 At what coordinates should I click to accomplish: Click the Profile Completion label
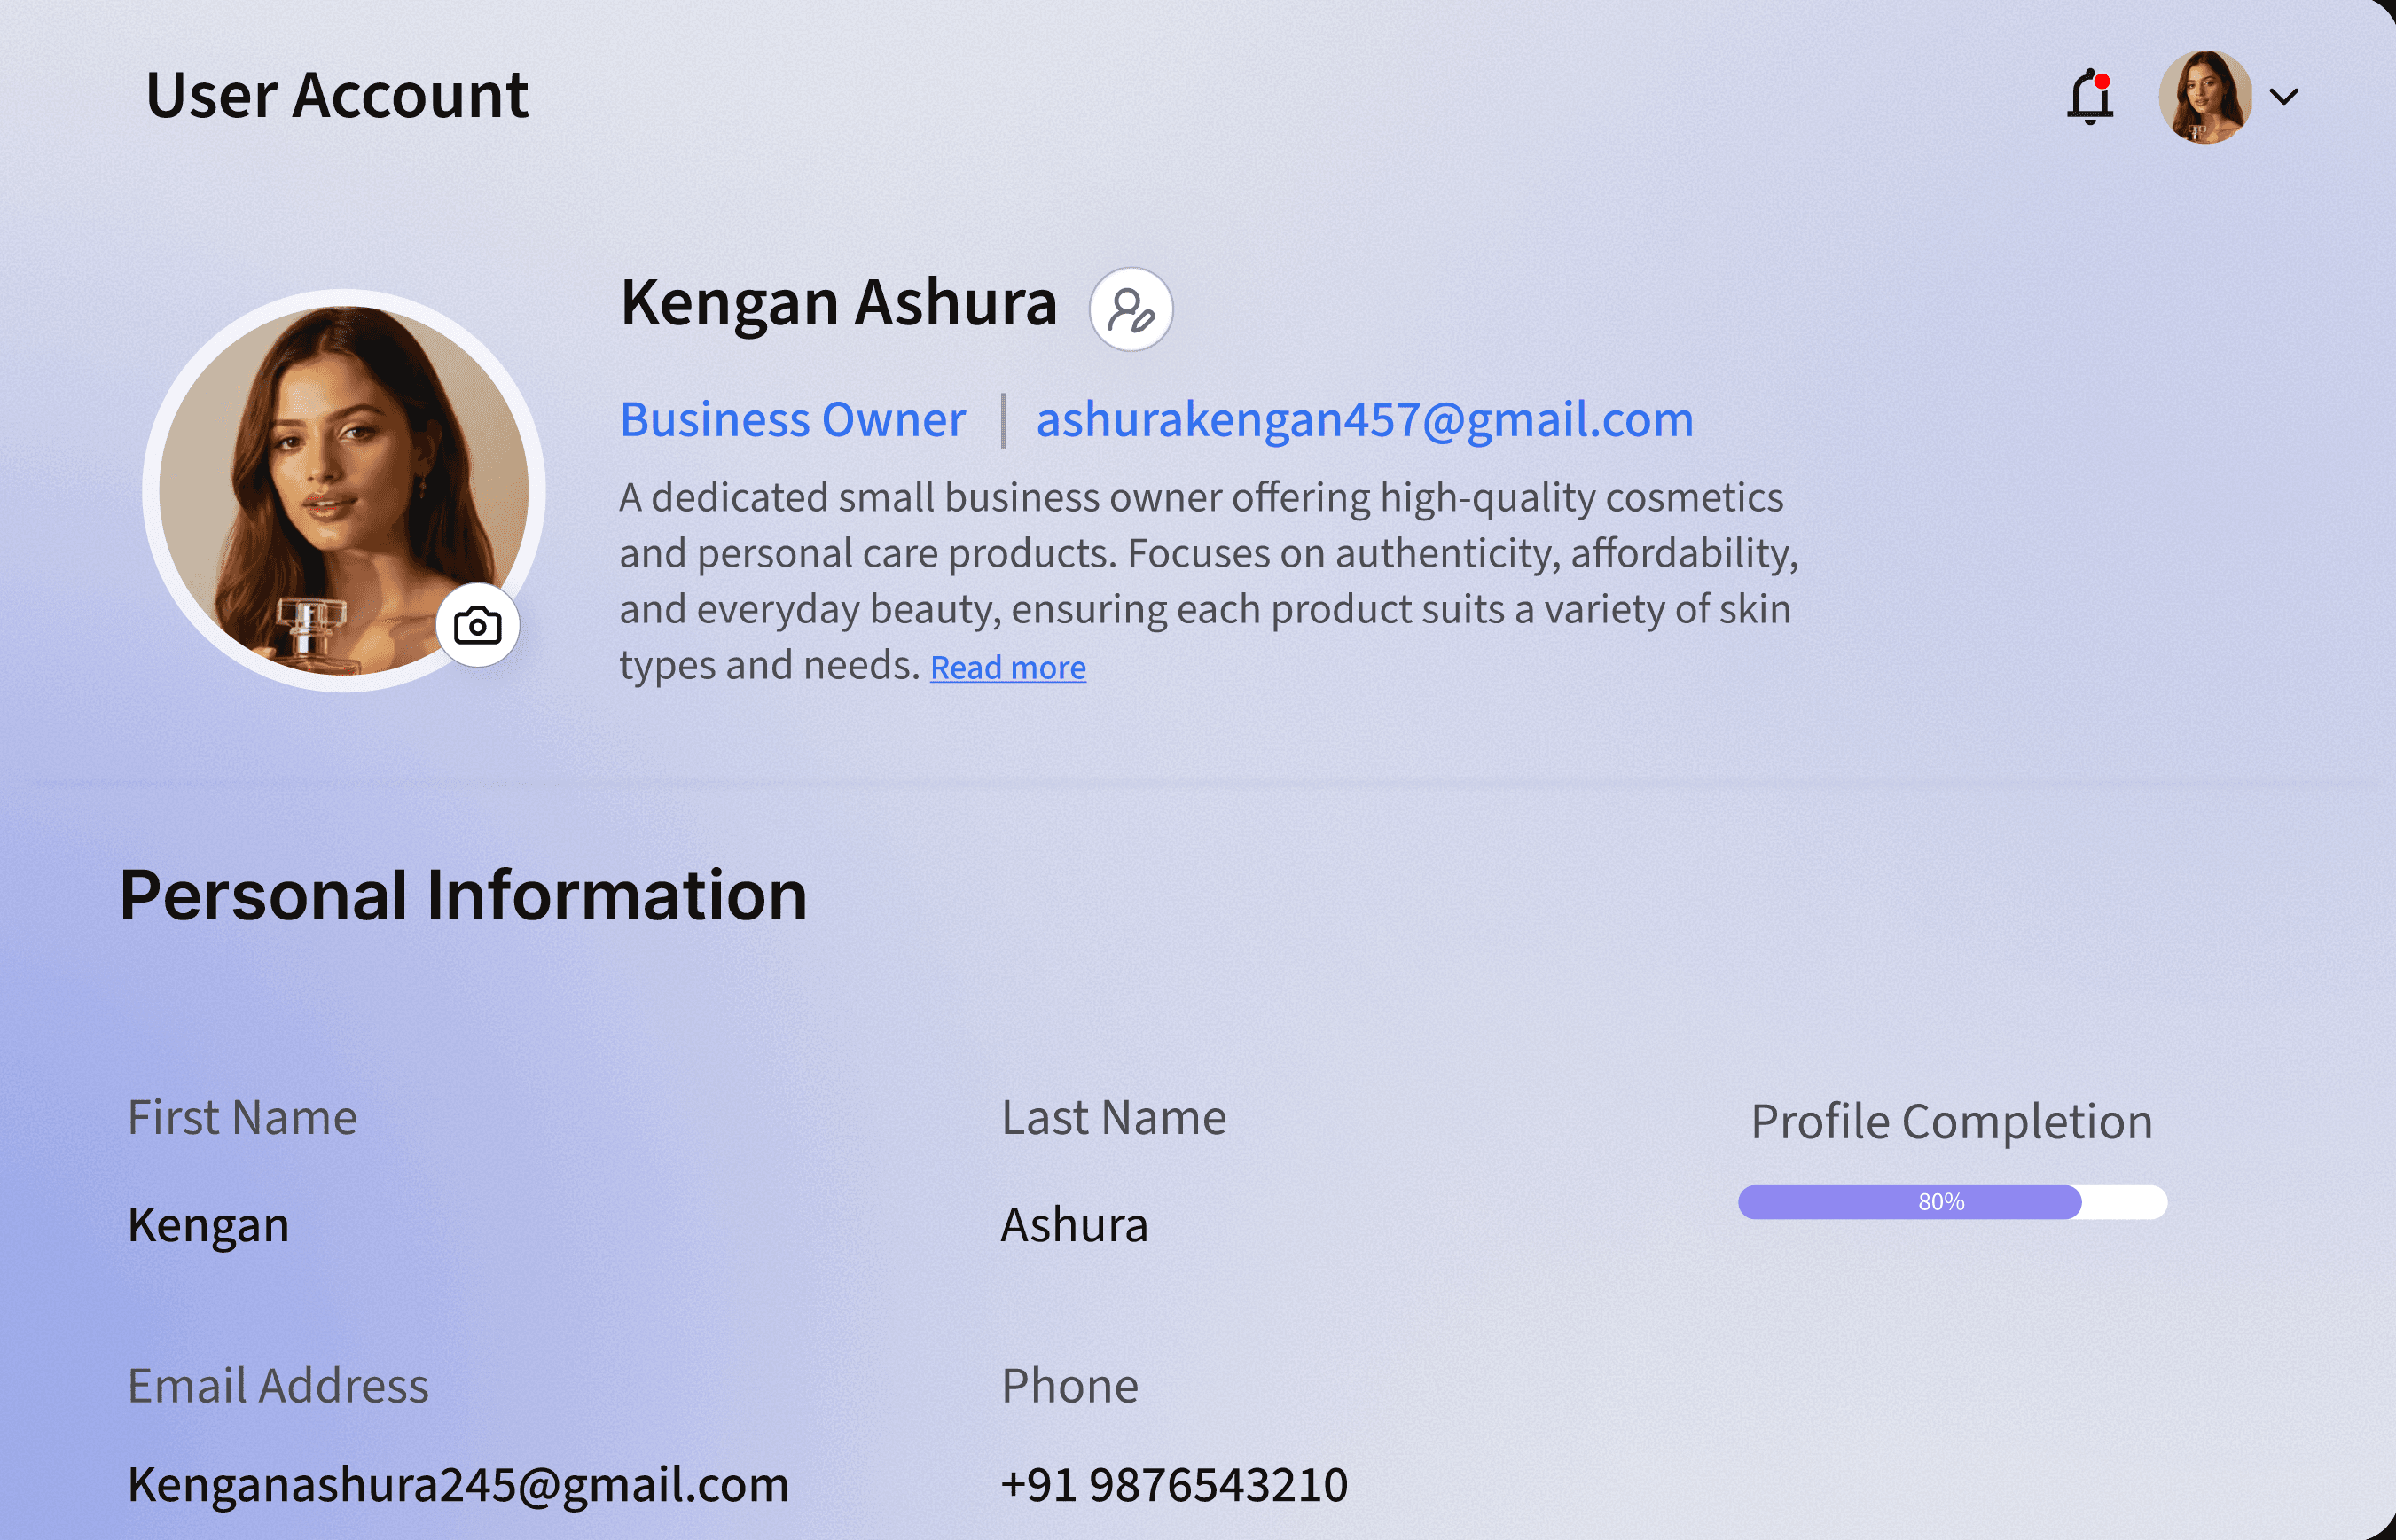1951,1121
